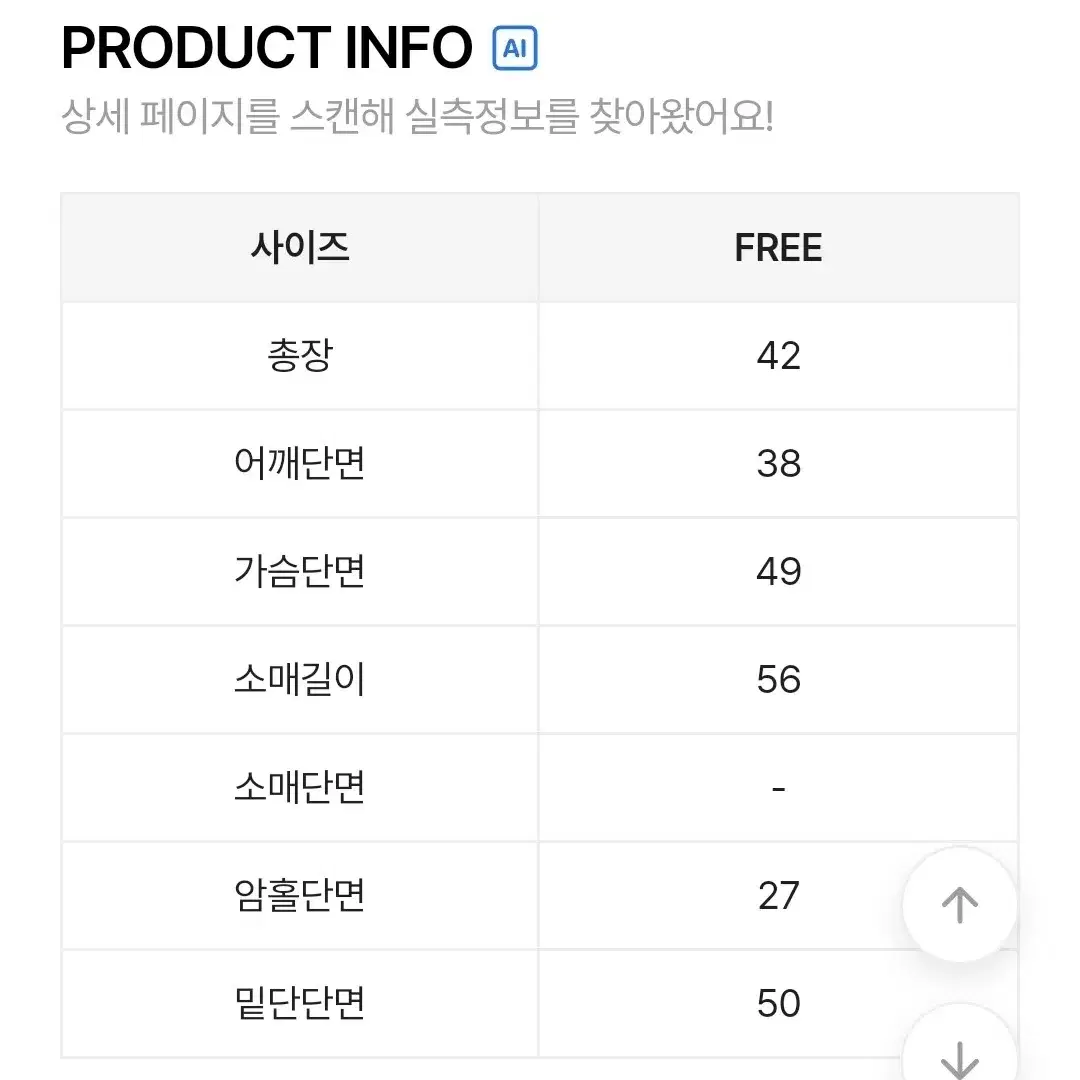Image resolution: width=1080 pixels, height=1080 pixels.
Task: Select the 소매길이 row label
Action: pyautogui.click(x=300, y=679)
